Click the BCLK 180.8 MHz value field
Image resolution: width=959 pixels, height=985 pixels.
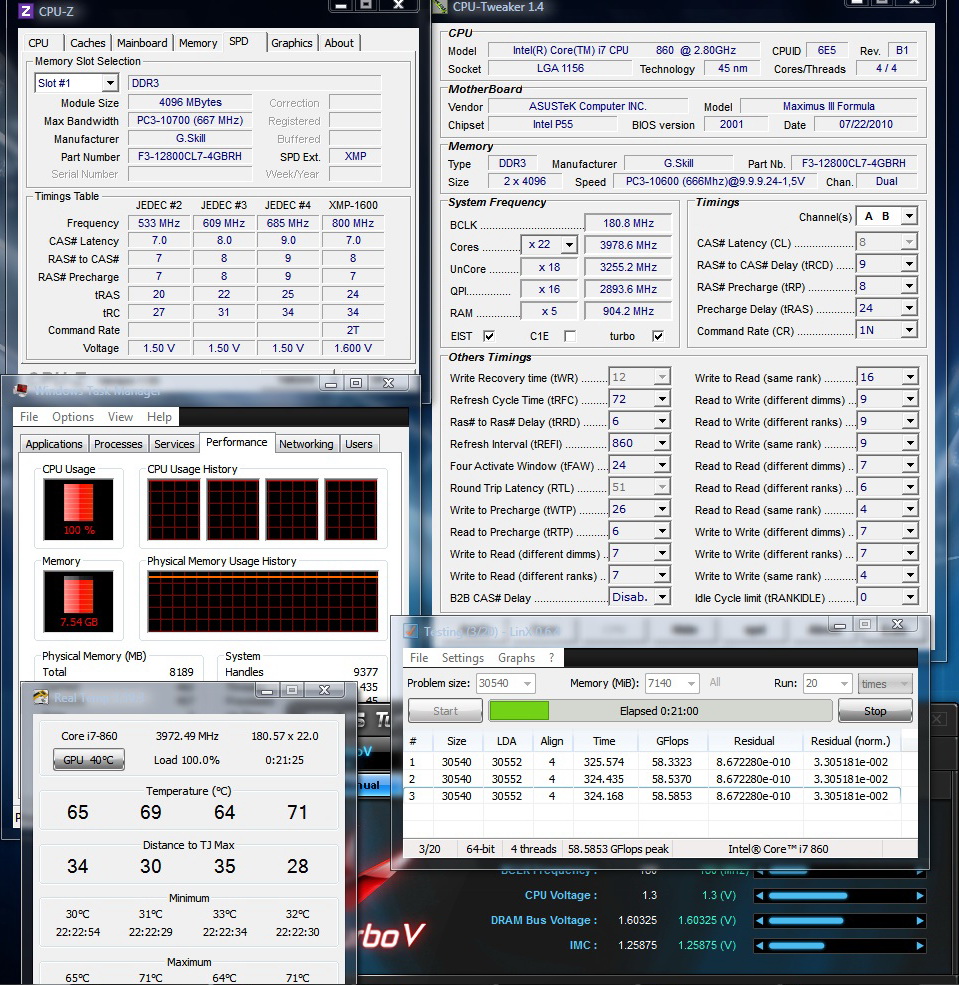pos(628,223)
